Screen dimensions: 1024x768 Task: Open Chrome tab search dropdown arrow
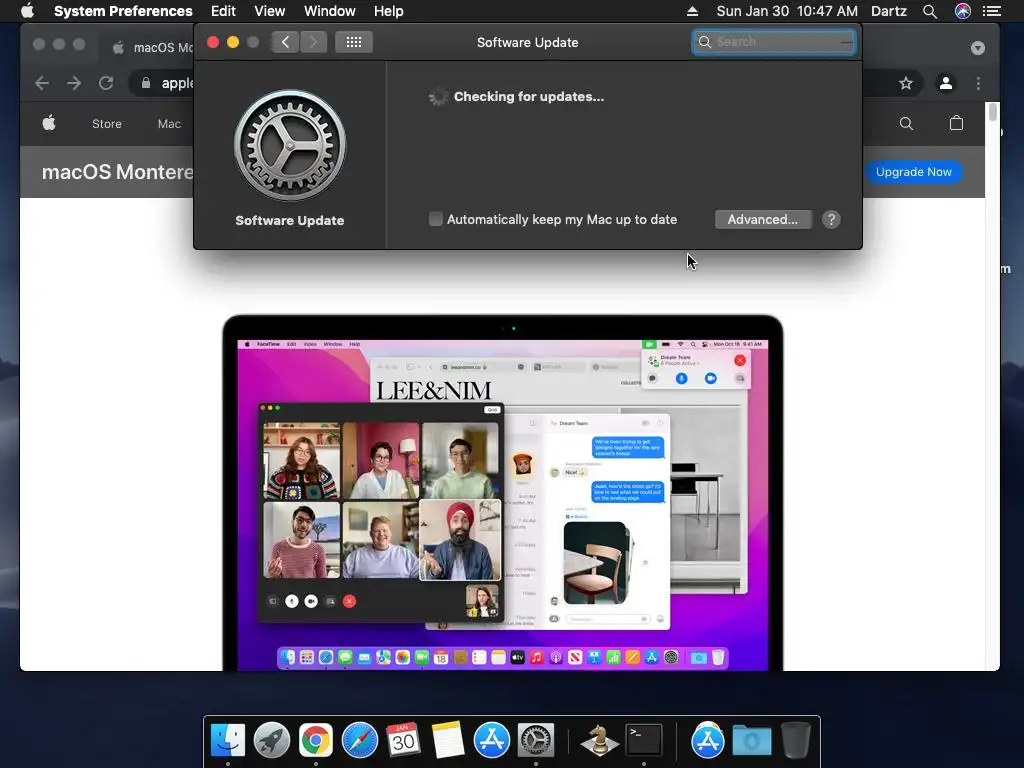click(978, 48)
